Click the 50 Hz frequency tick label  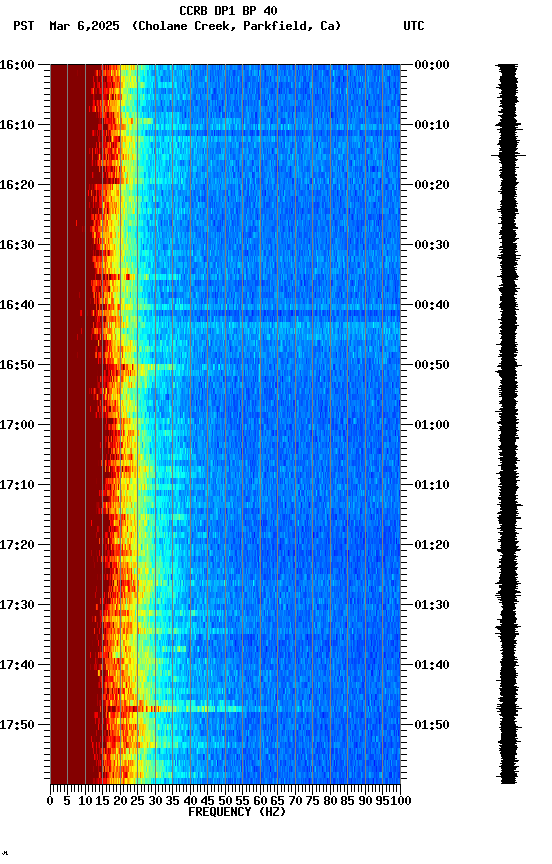pyautogui.click(x=225, y=801)
